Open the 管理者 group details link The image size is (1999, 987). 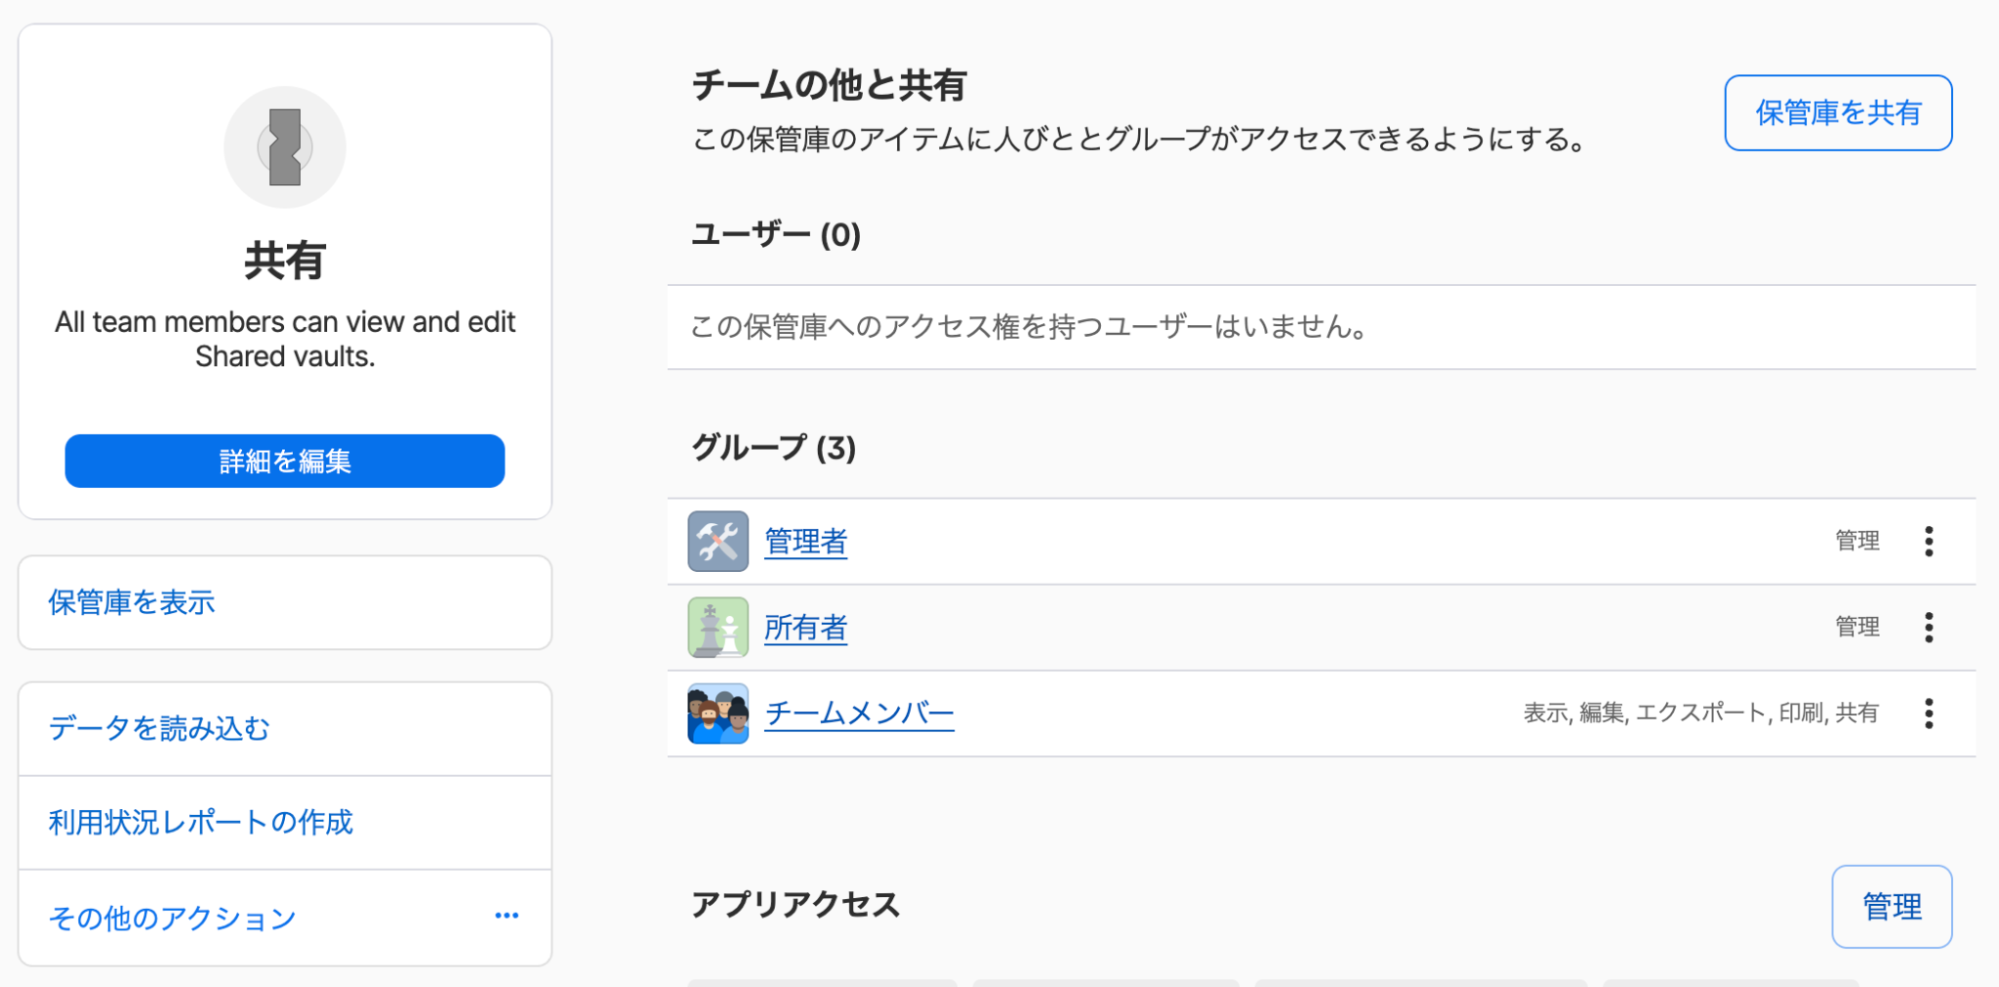(x=805, y=541)
